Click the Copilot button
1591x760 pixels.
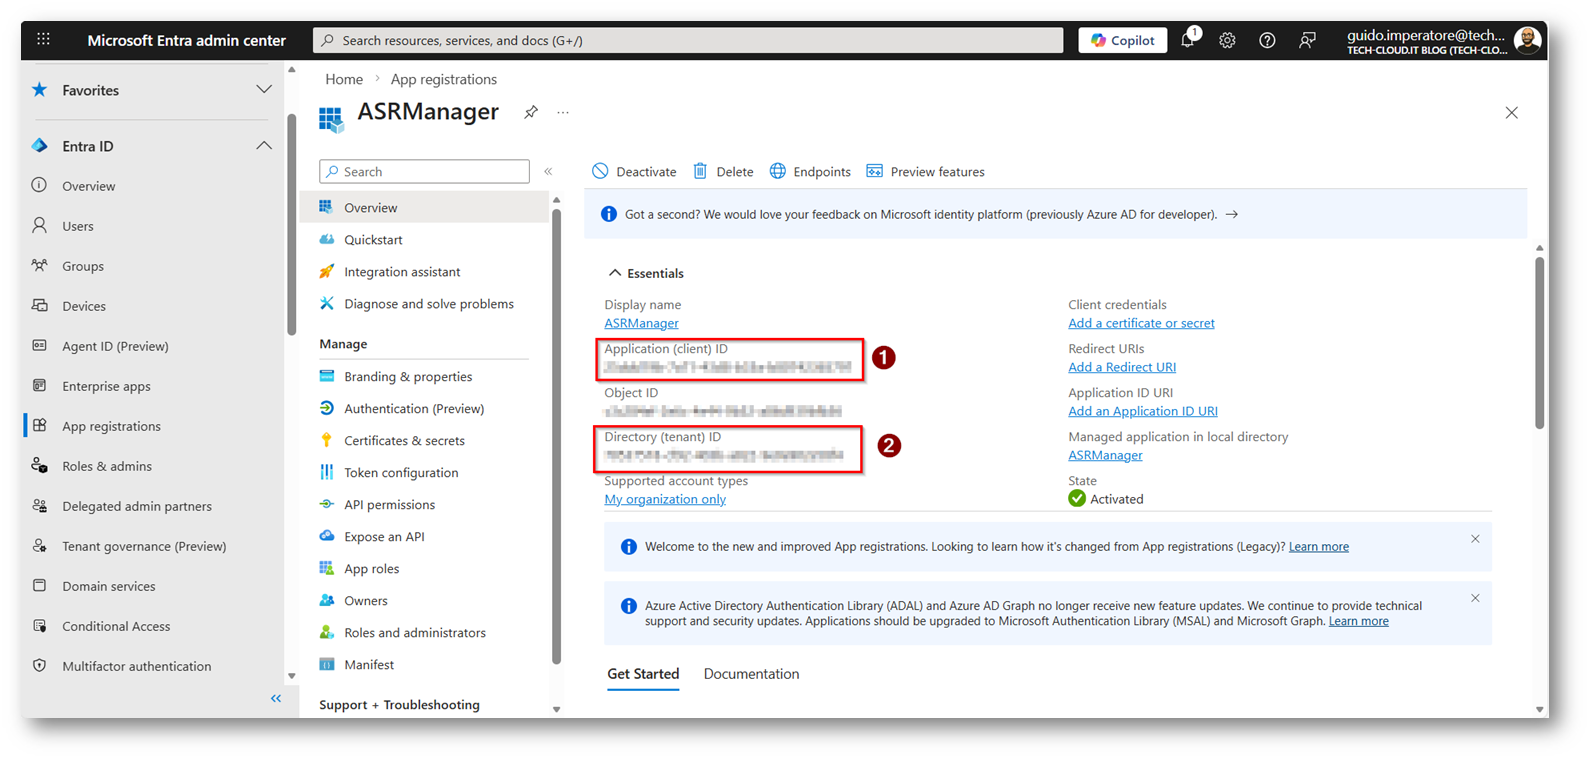[1122, 40]
